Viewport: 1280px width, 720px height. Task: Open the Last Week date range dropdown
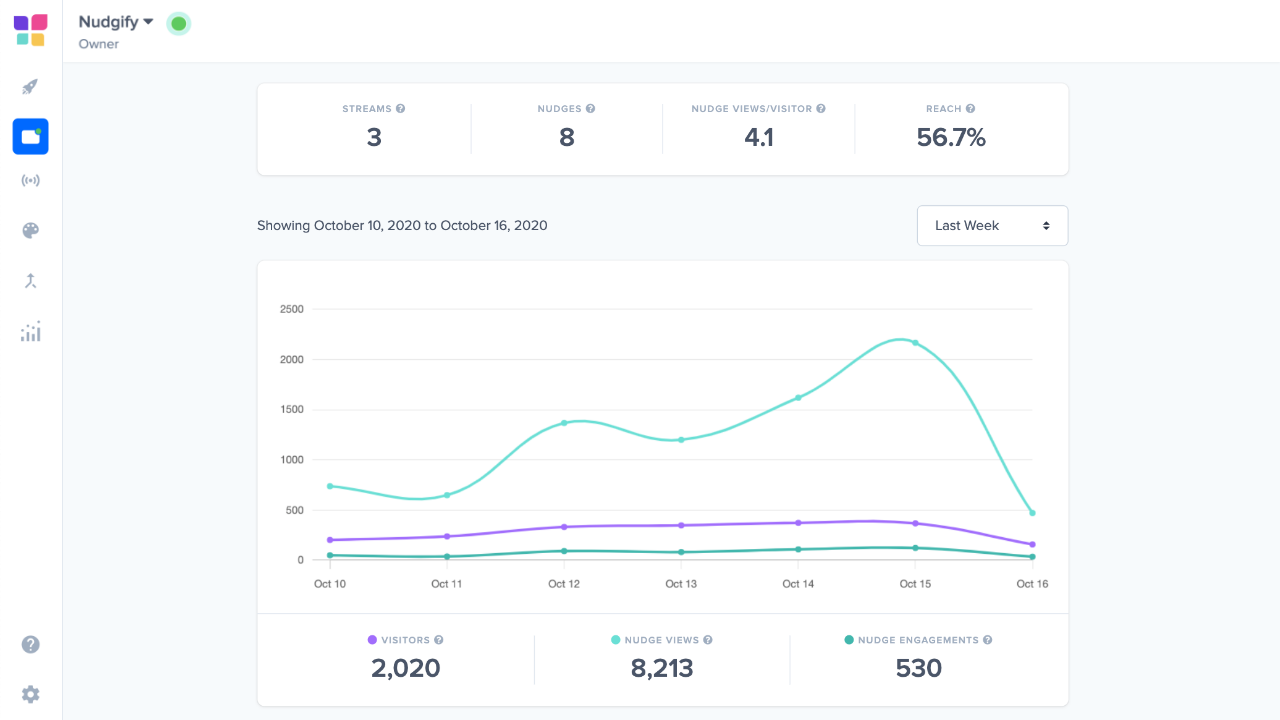[992, 226]
